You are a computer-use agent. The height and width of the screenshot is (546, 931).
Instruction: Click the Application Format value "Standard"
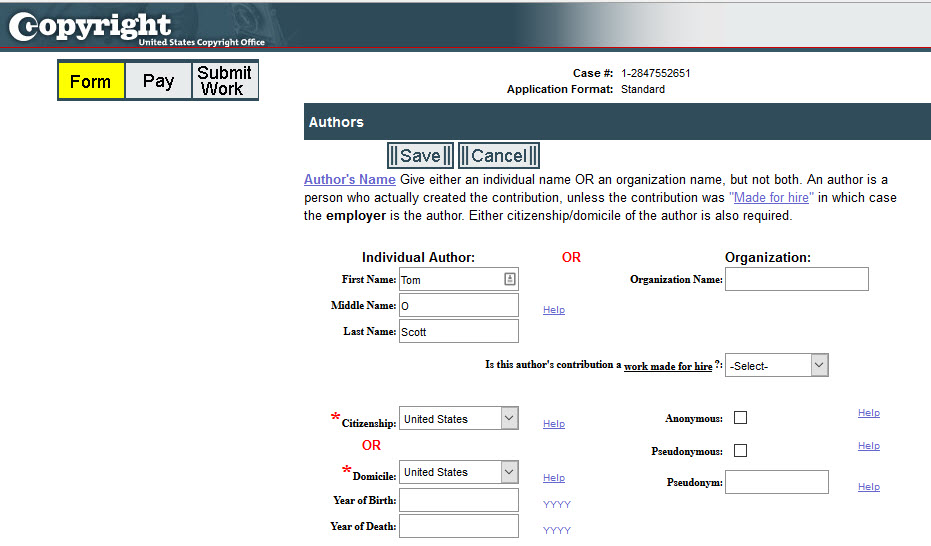click(643, 89)
